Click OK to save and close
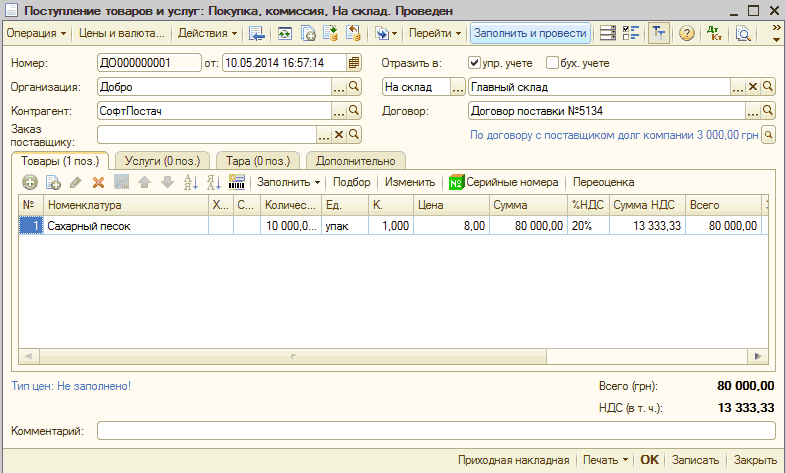This screenshot has height=473, width=786. tap(650, 460)
